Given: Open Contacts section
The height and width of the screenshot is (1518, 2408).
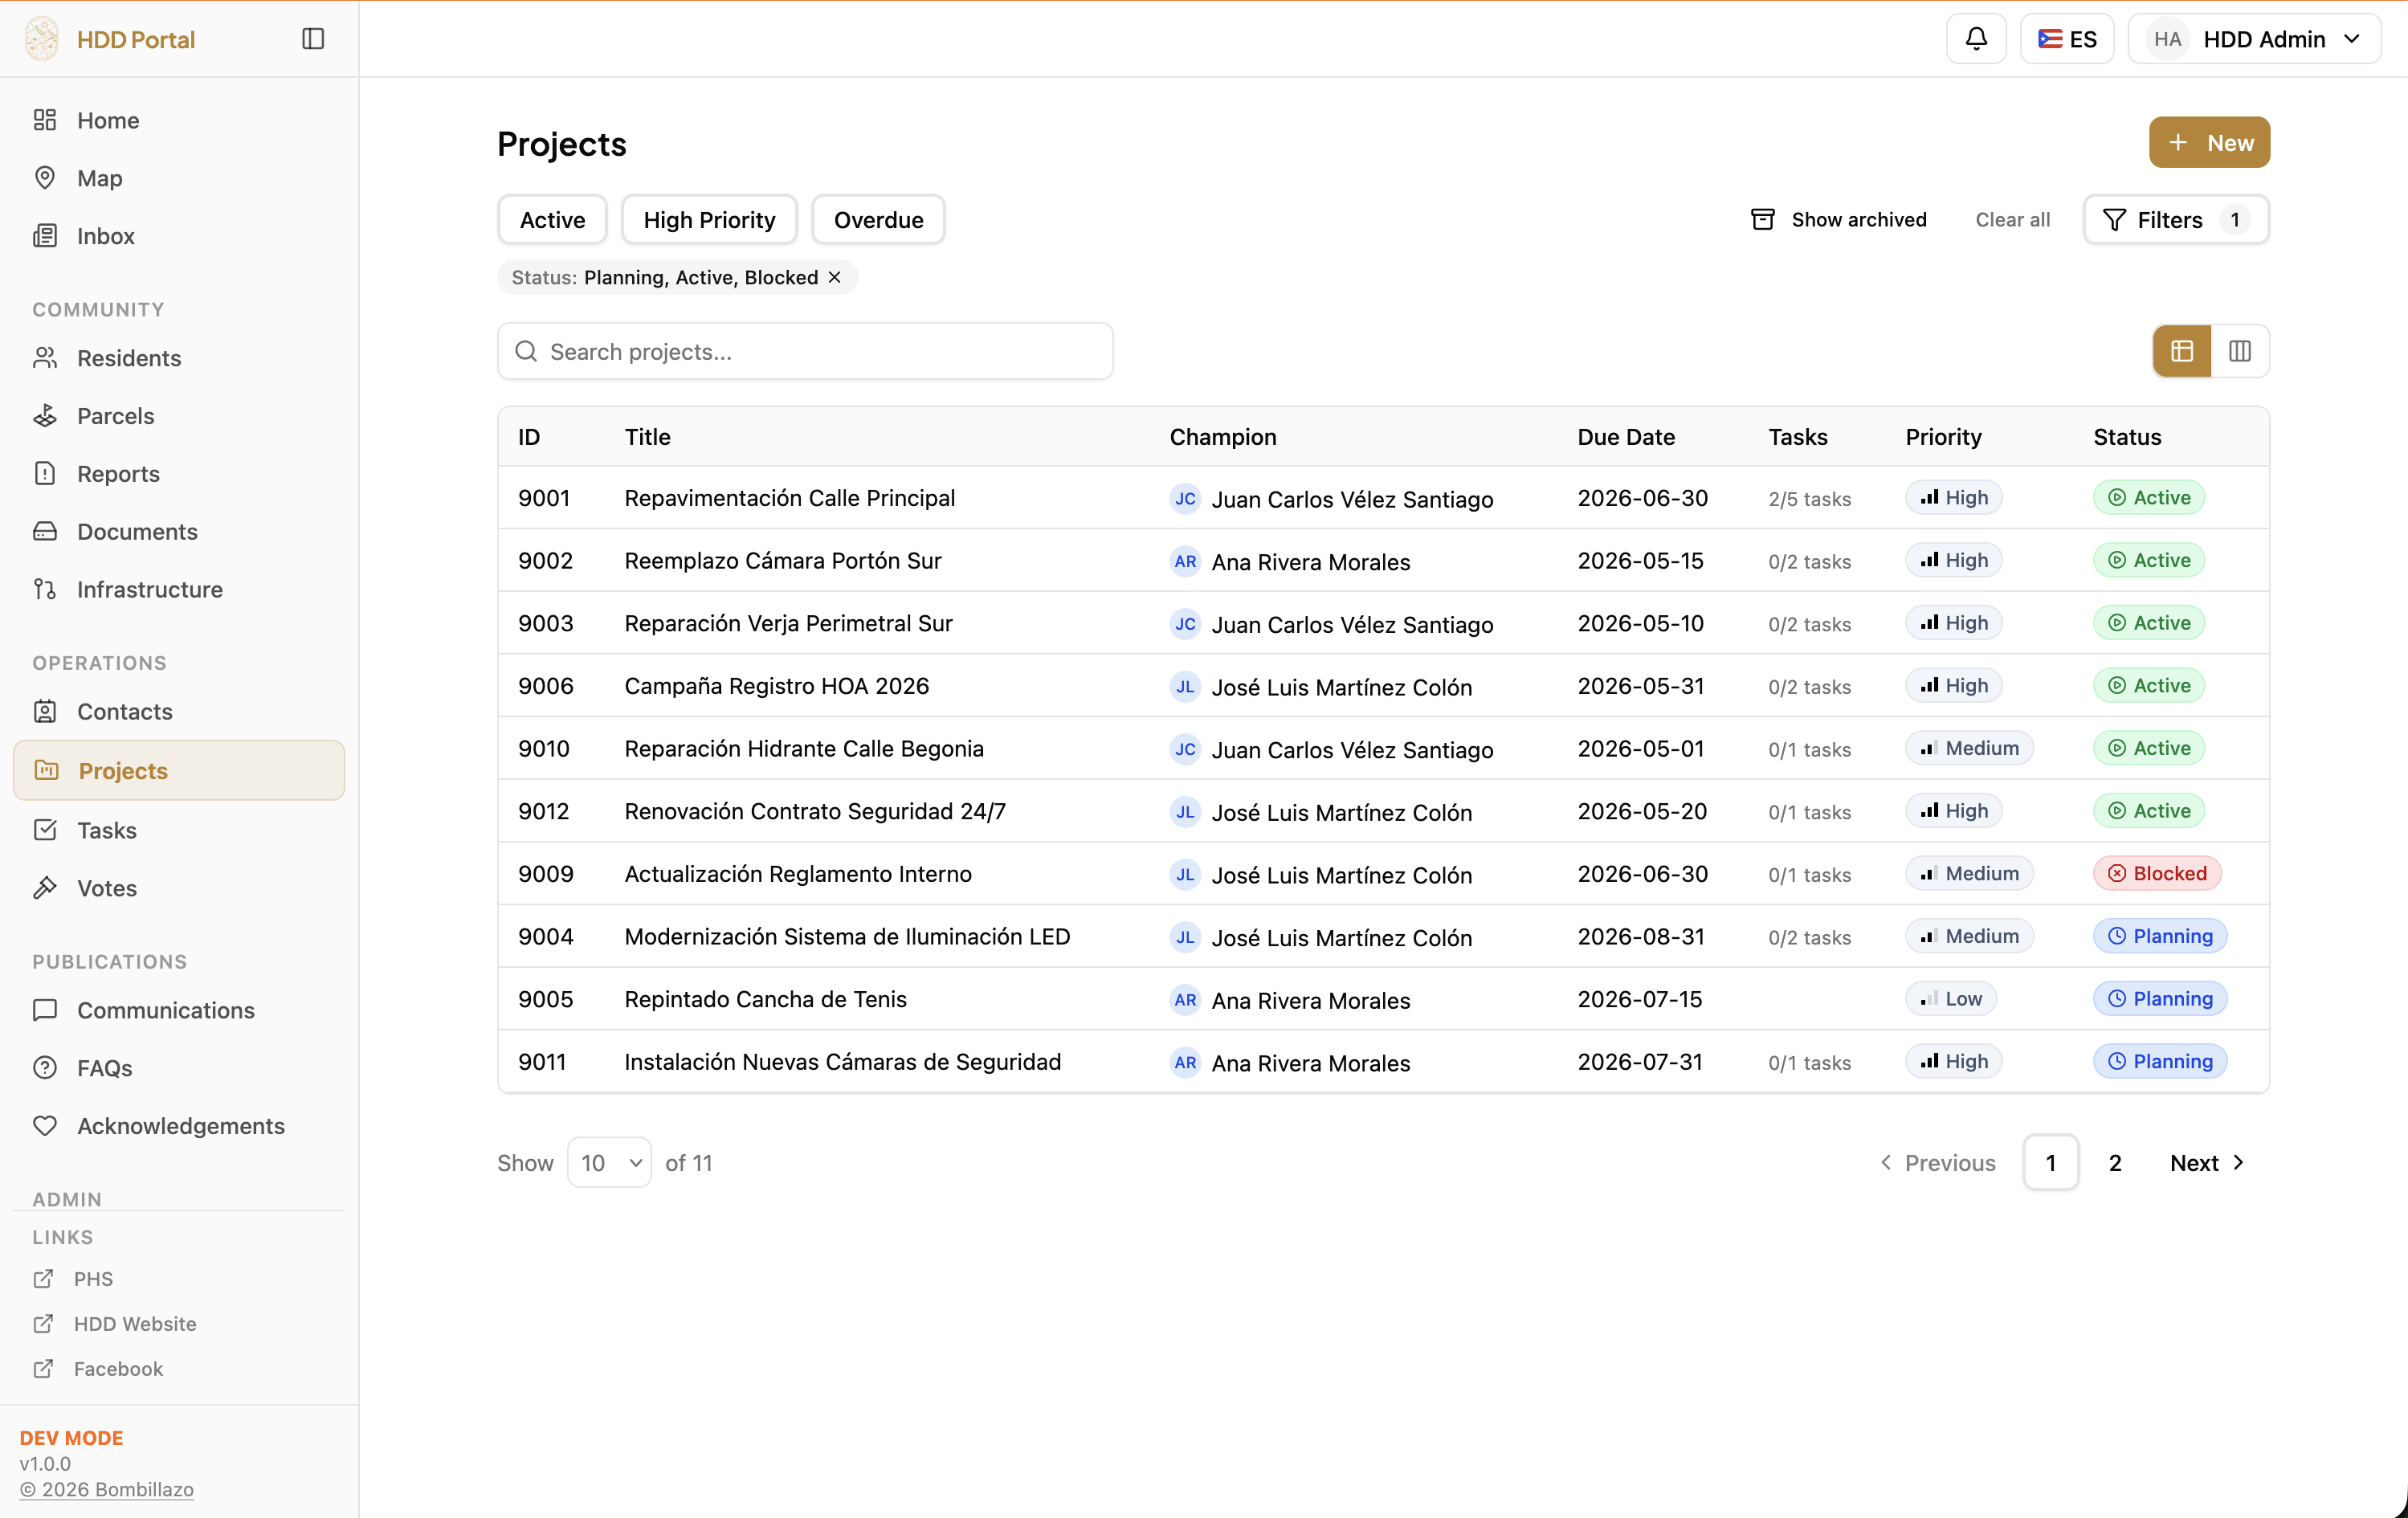Looking at the screenshot, I should [x=179, y=712].
